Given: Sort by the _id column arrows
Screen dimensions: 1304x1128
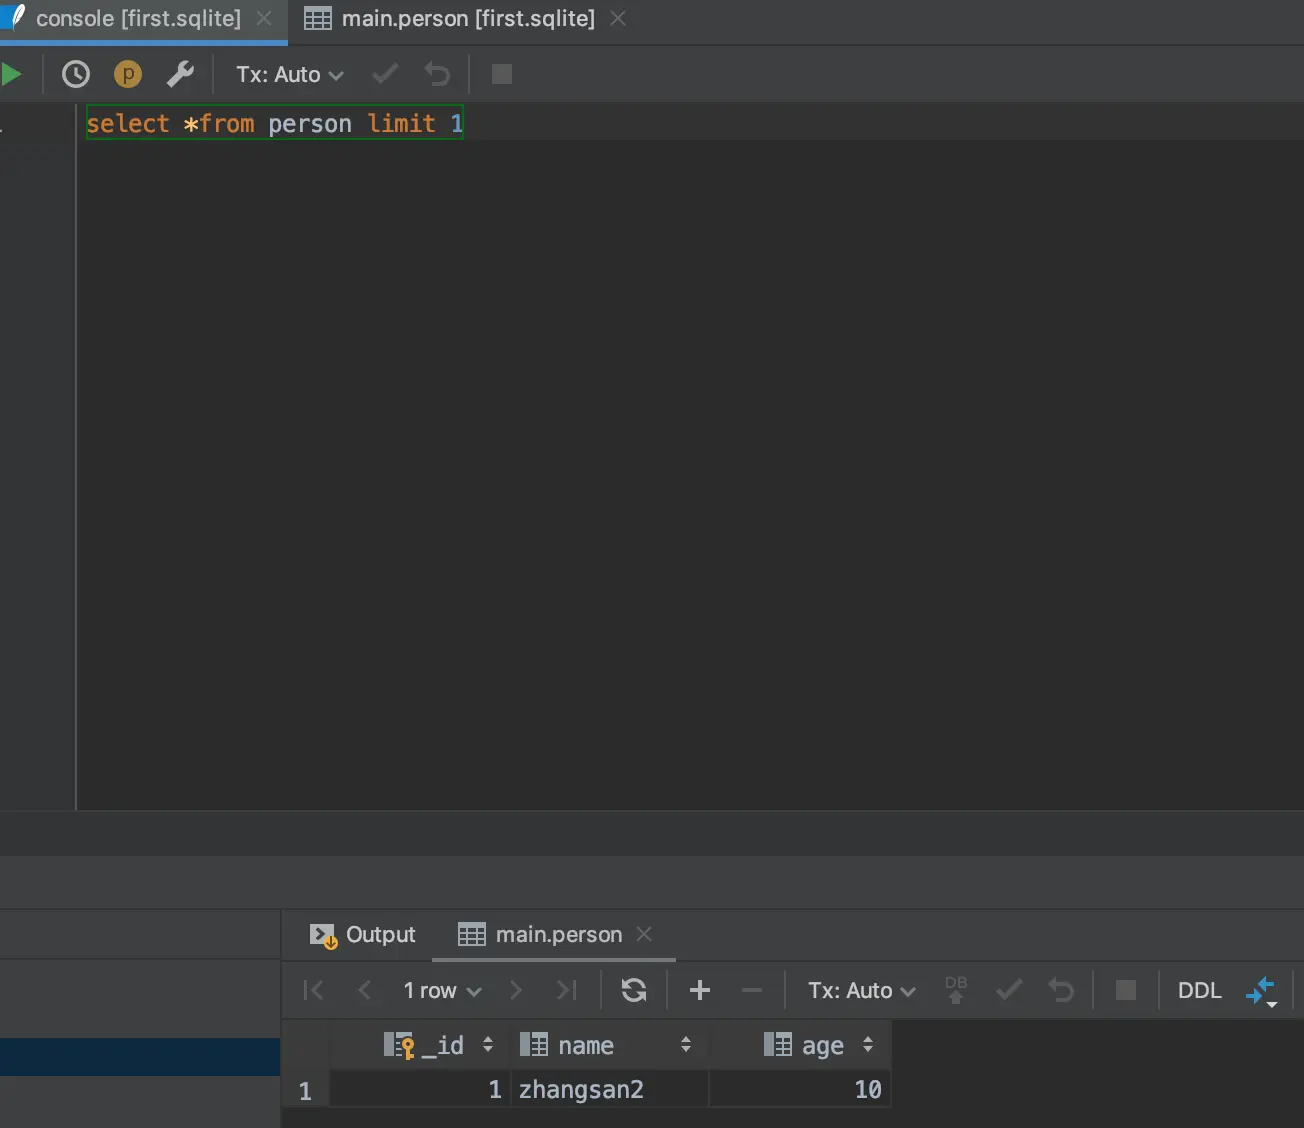Looking at the screenshot, I should [x=488, y=1045].
